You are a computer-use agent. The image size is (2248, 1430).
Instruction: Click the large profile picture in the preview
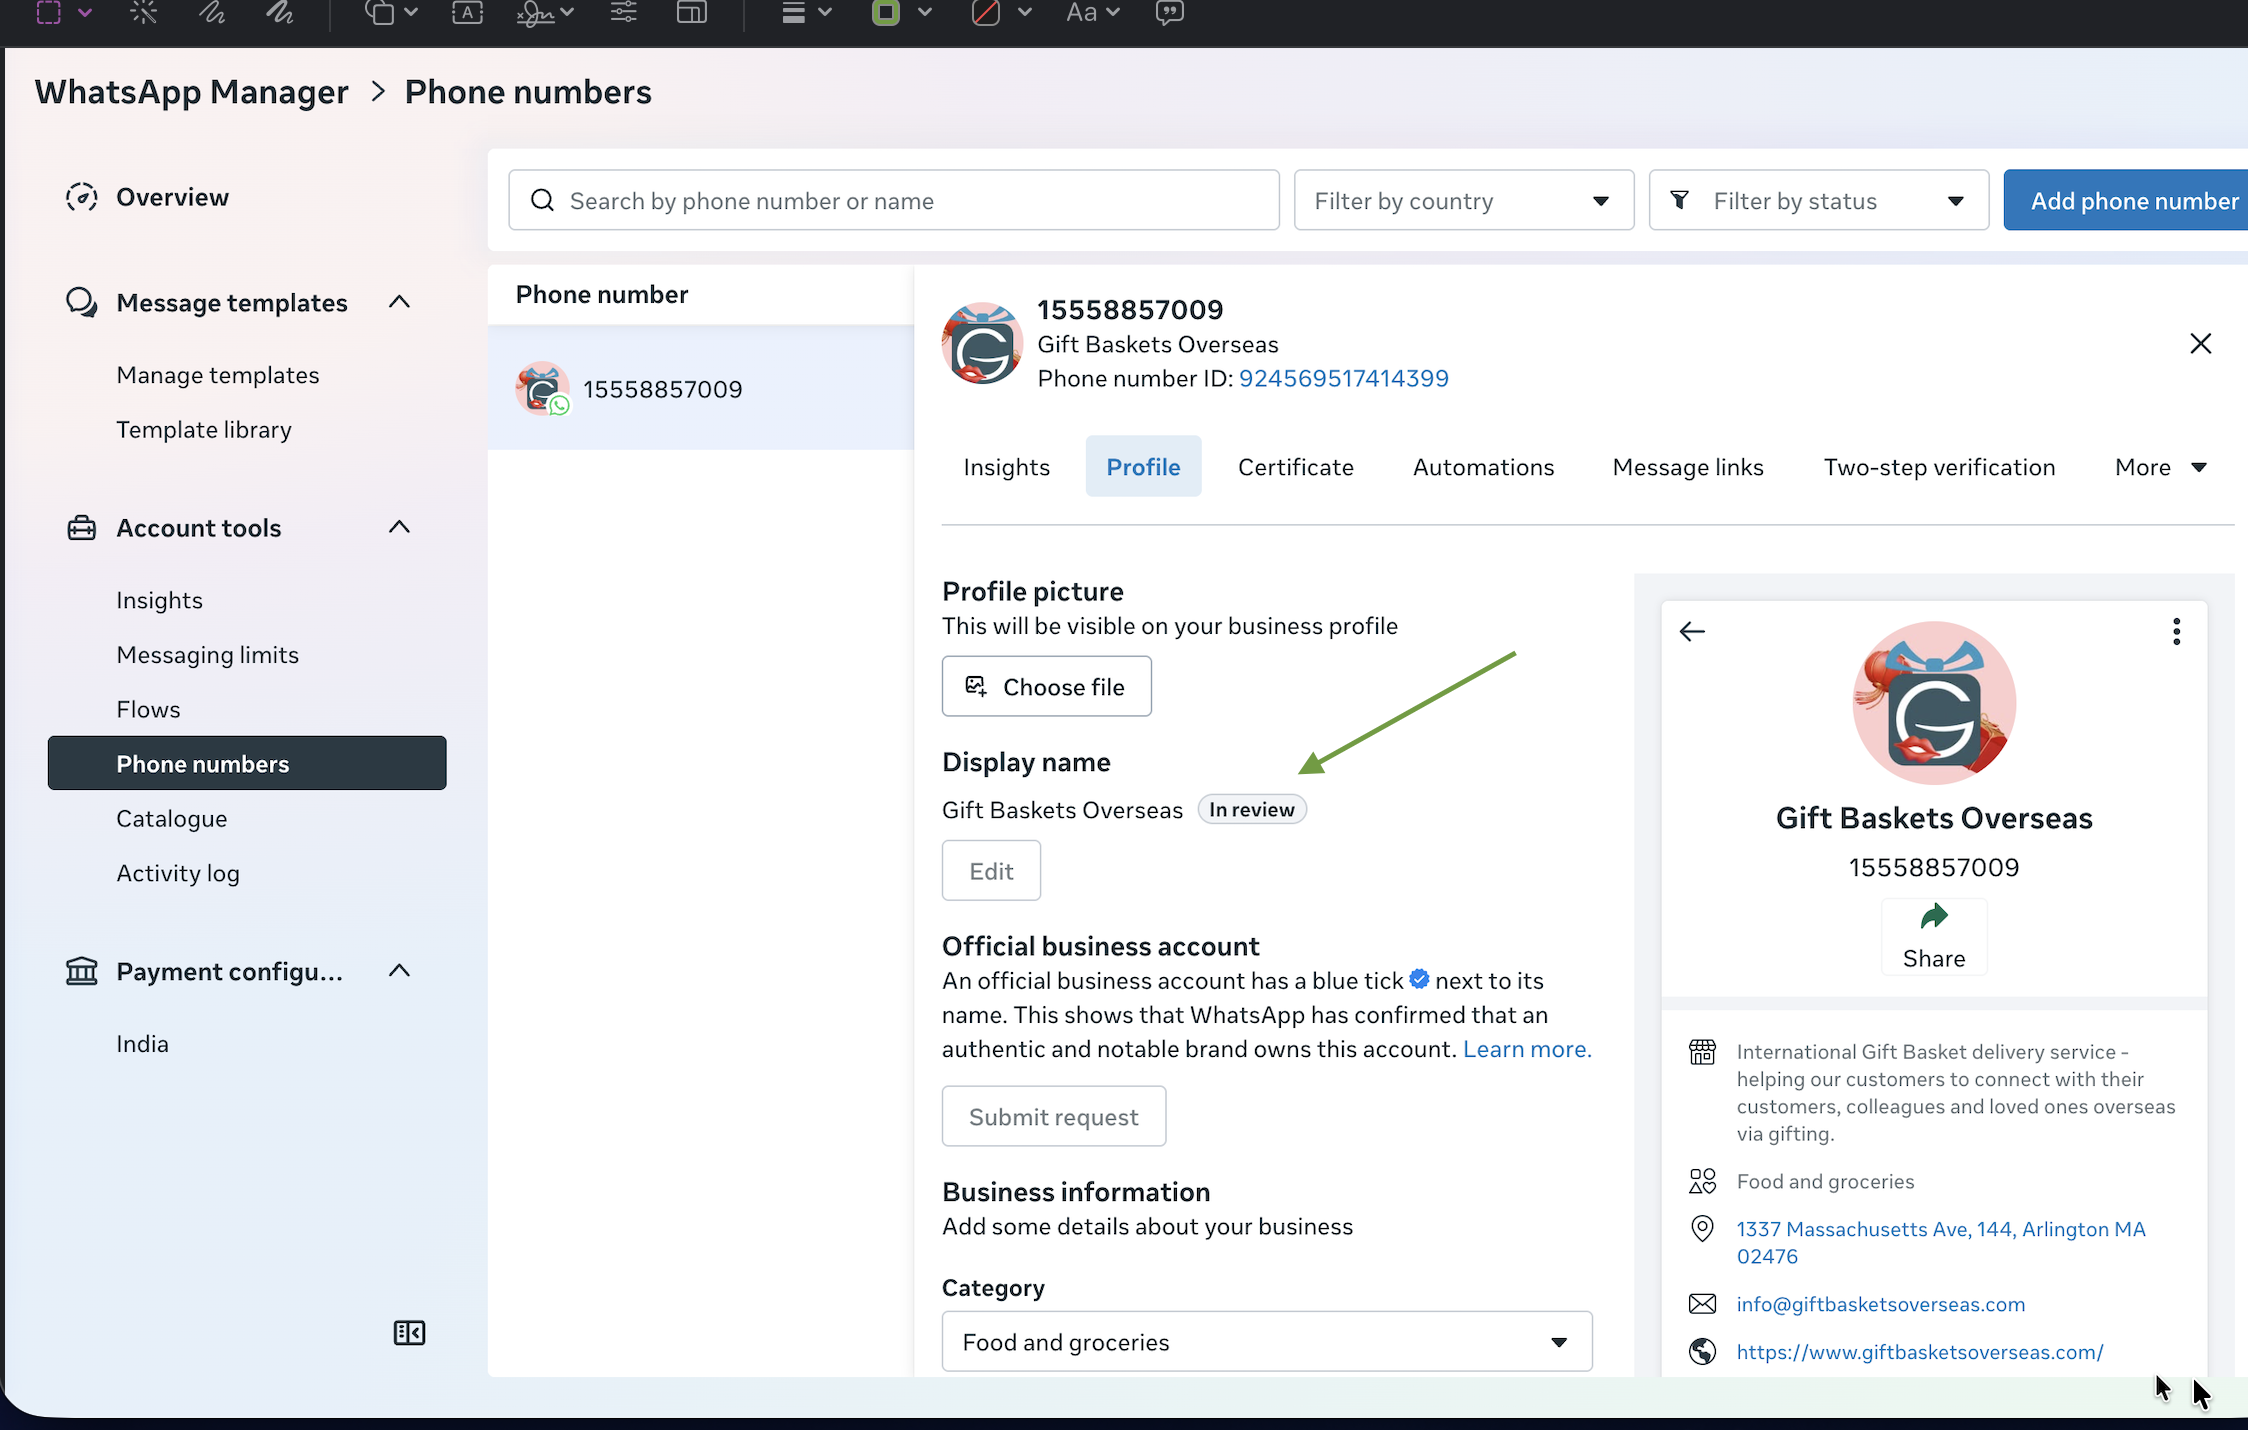tap(1934, 703)
